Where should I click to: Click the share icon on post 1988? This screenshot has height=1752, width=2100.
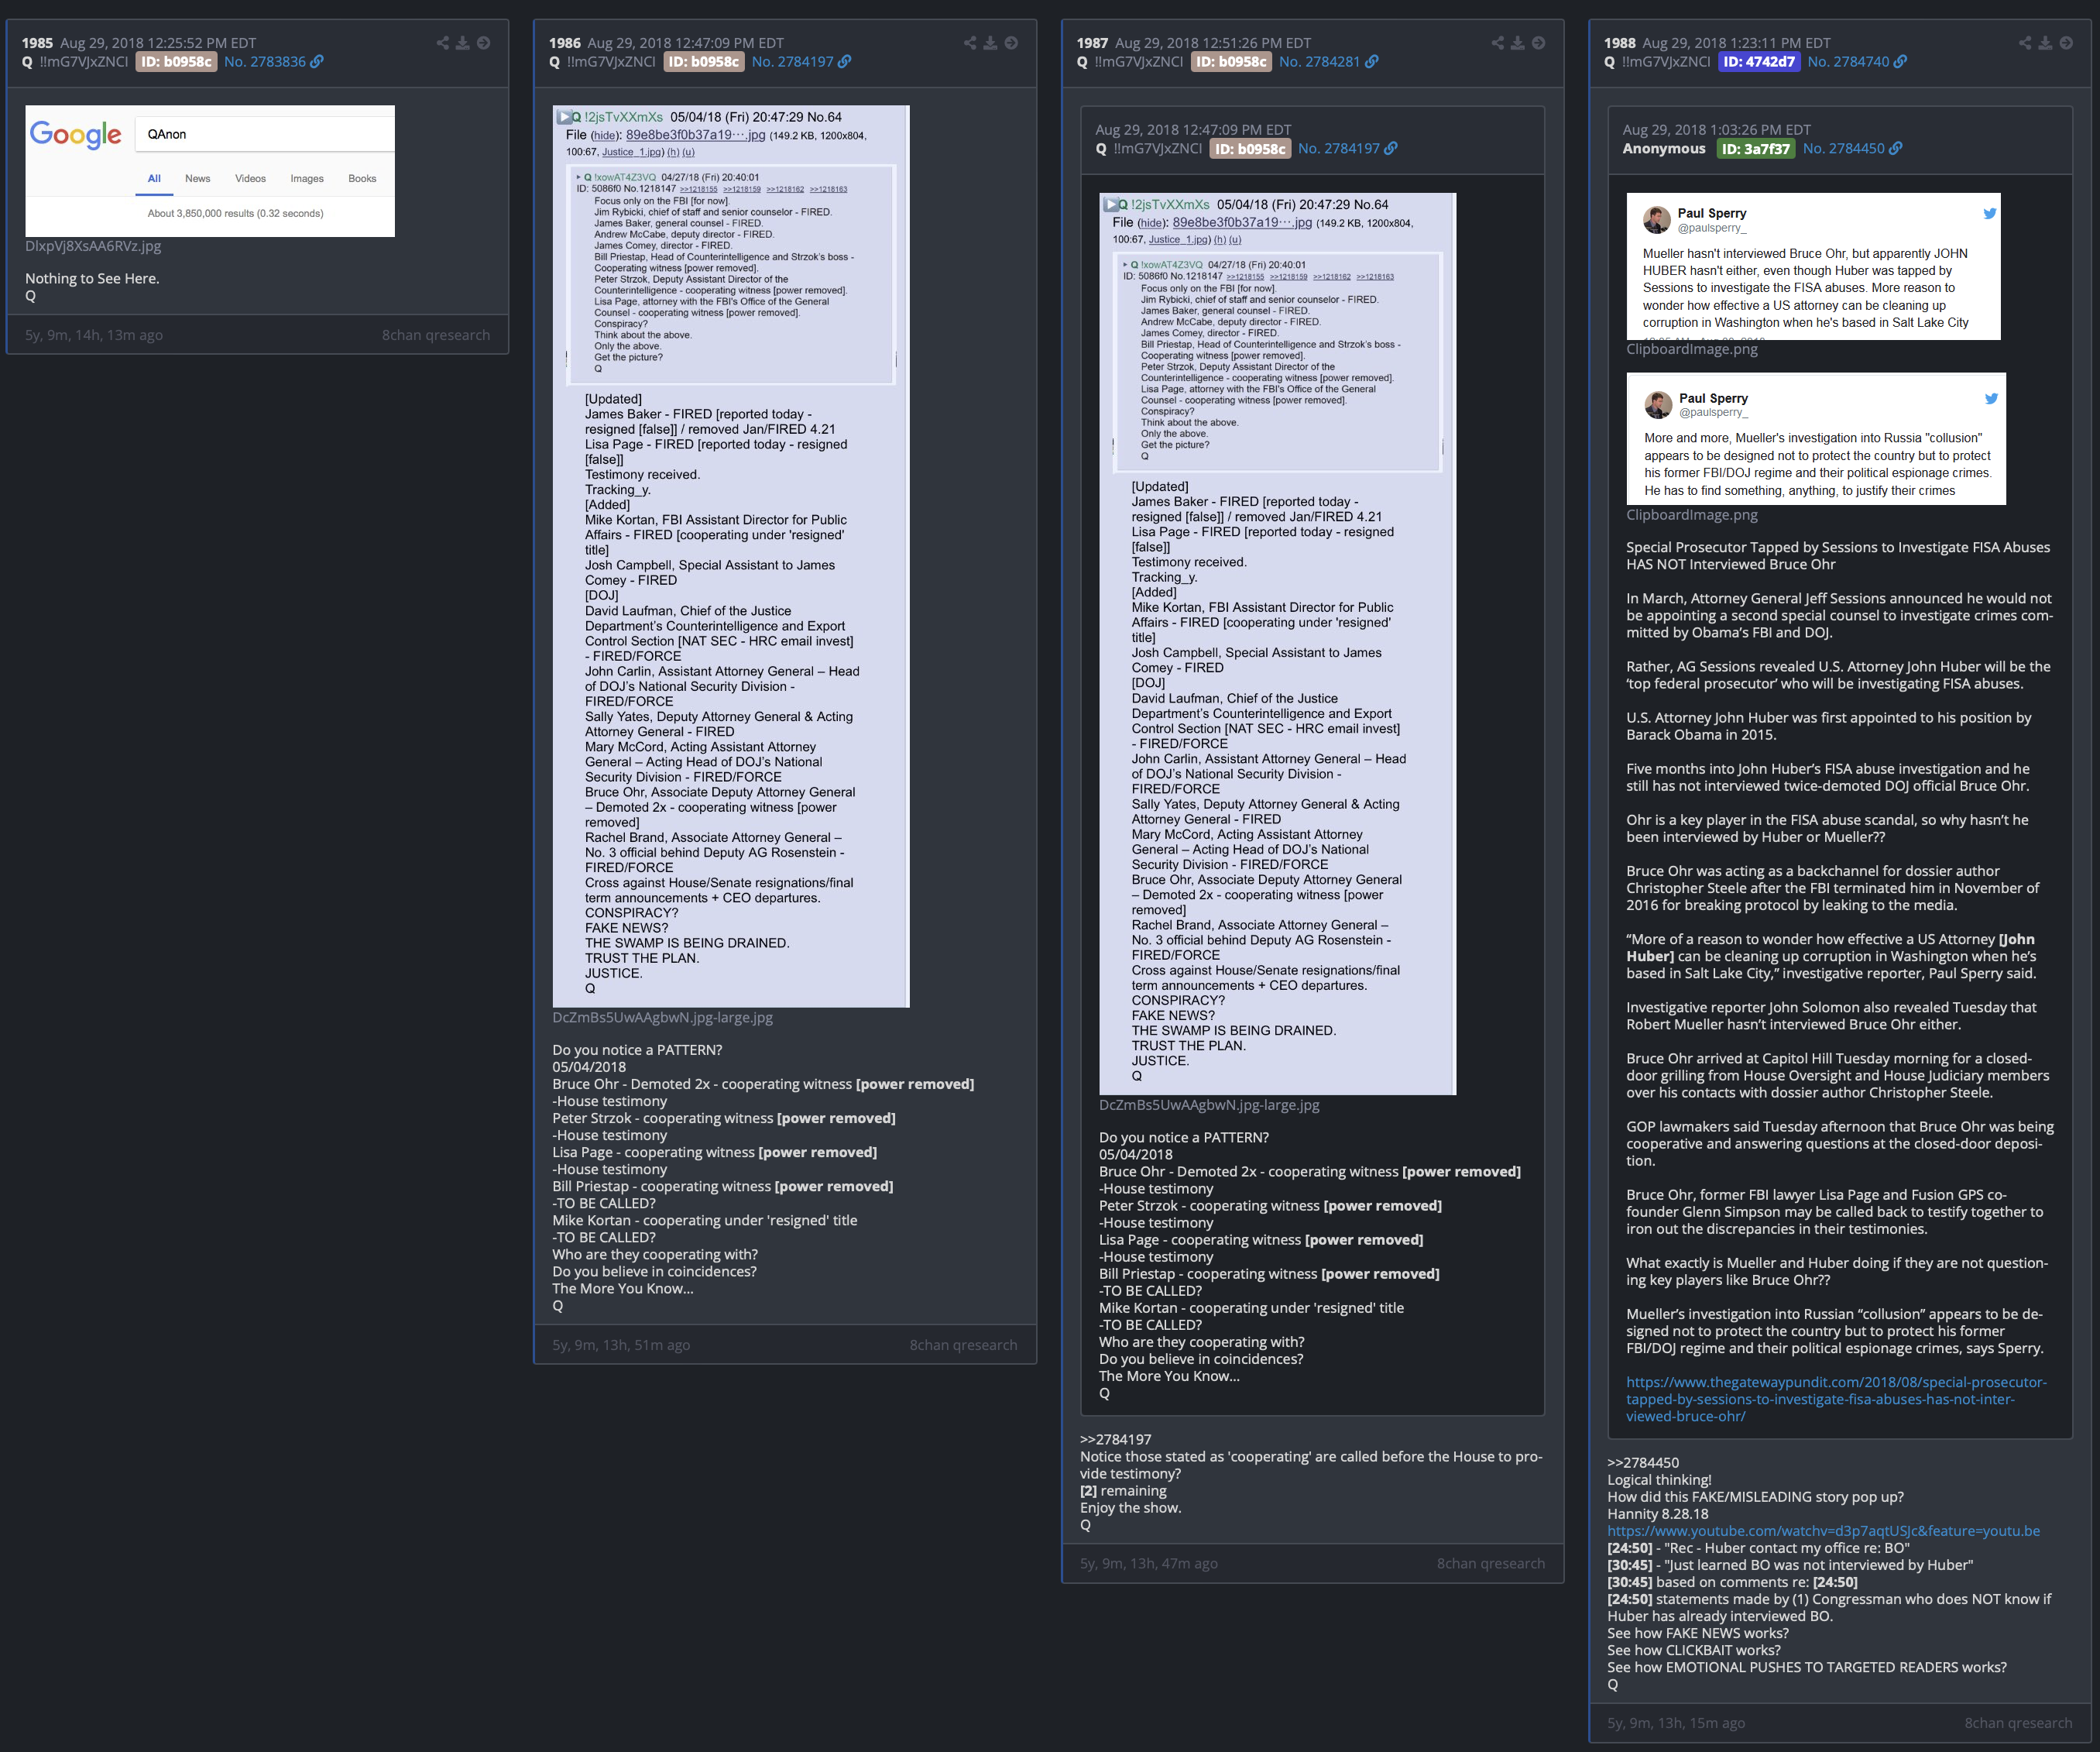point(2025,43)
